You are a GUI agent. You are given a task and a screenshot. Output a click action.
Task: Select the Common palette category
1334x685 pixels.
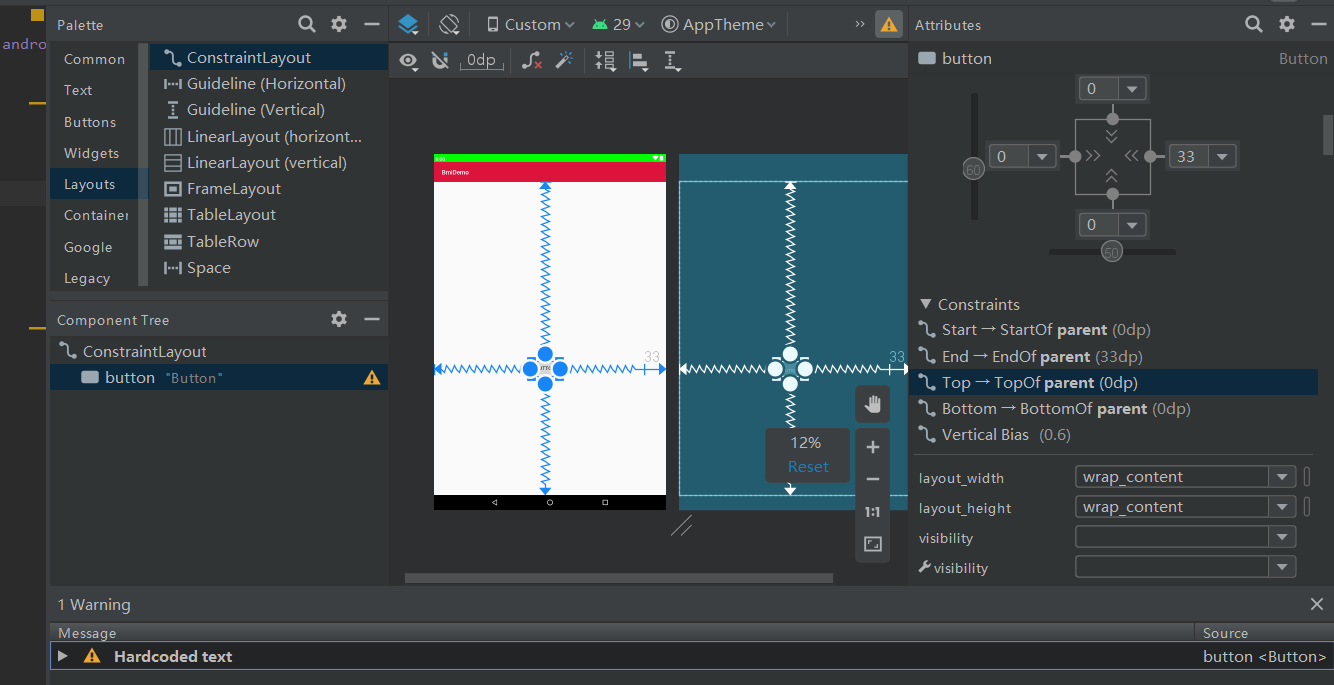(x=95, y=59)
